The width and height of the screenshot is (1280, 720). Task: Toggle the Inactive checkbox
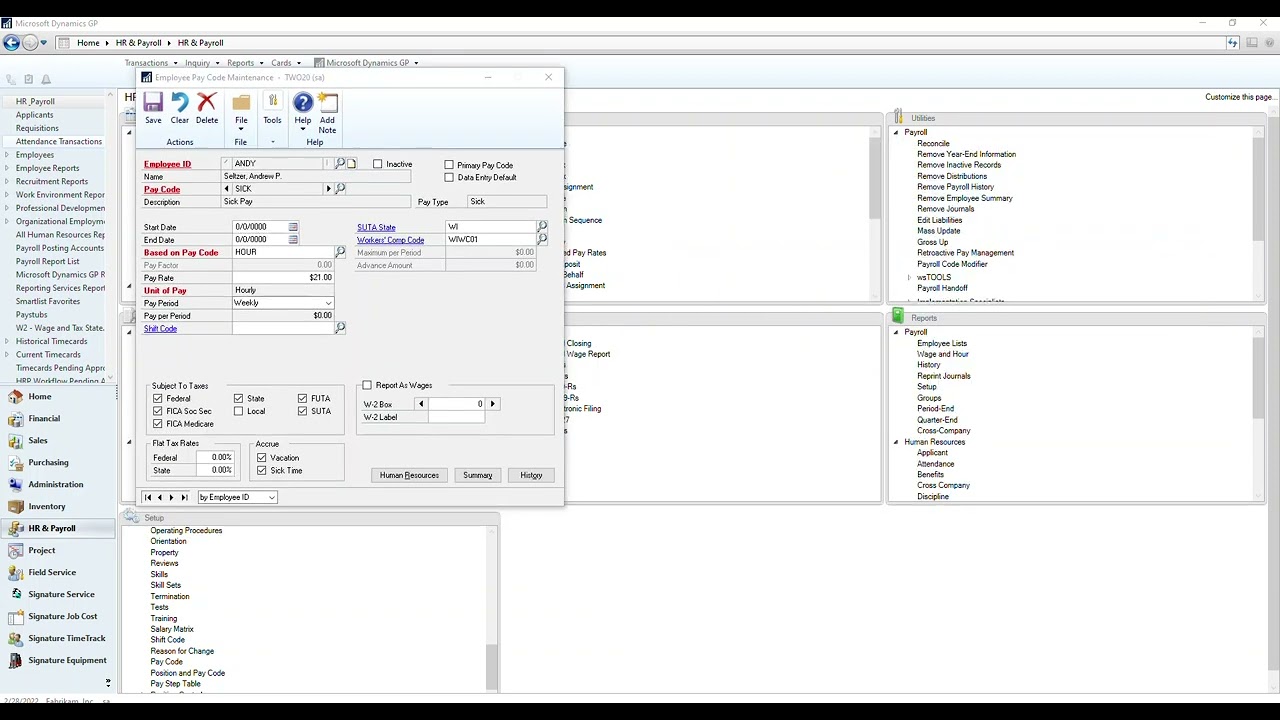pyautogui.click(x=378, y=164)
